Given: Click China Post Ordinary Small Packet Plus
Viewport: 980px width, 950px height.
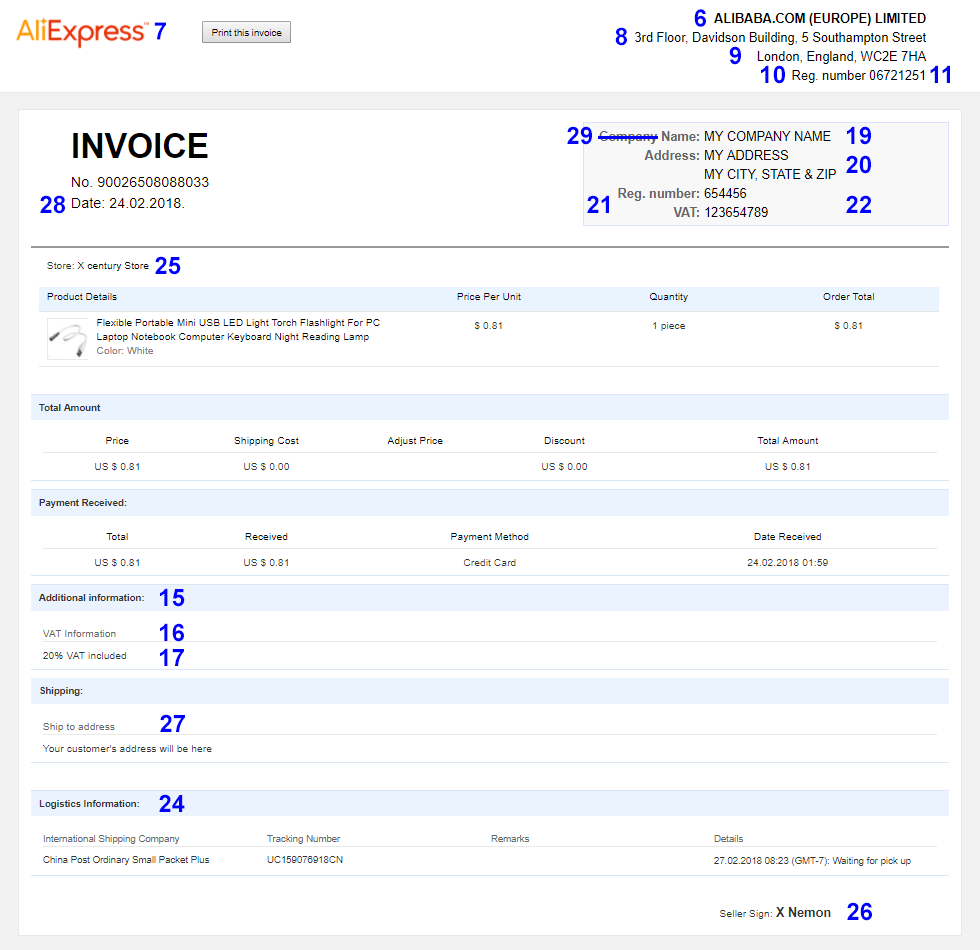Looking at the screenshot, I should coord(126,860).
